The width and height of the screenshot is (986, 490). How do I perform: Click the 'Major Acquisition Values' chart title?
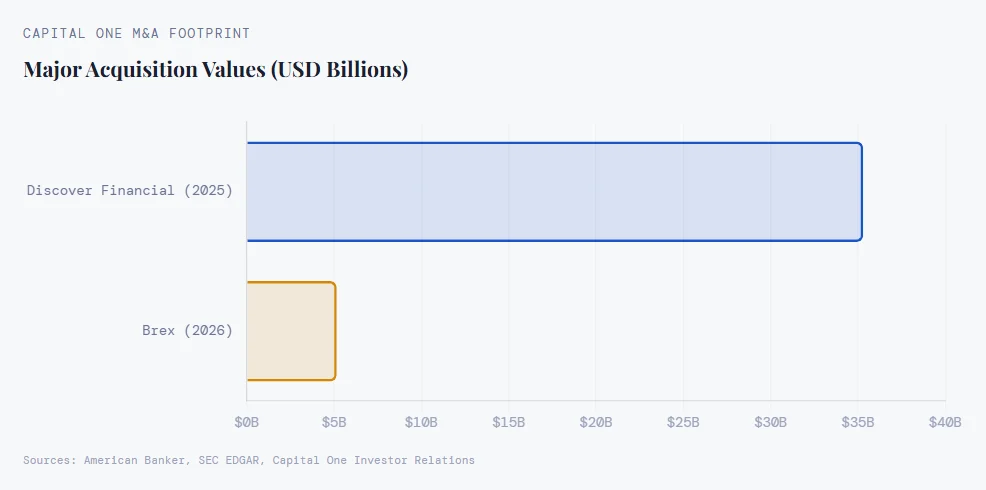[215, 70]
